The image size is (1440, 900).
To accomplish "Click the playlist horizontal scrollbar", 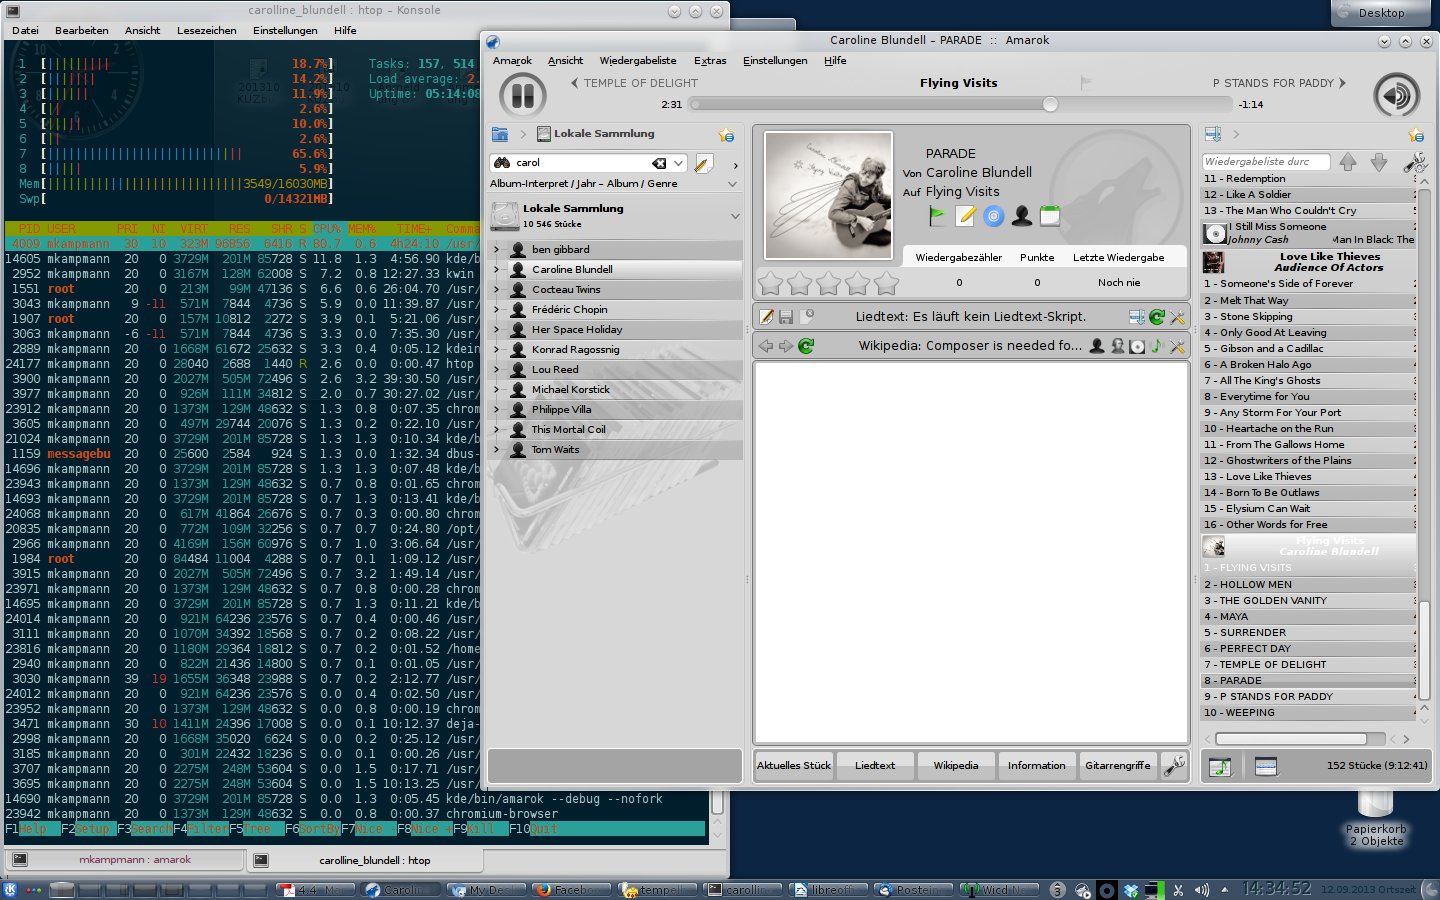I will click(1291, 739).
